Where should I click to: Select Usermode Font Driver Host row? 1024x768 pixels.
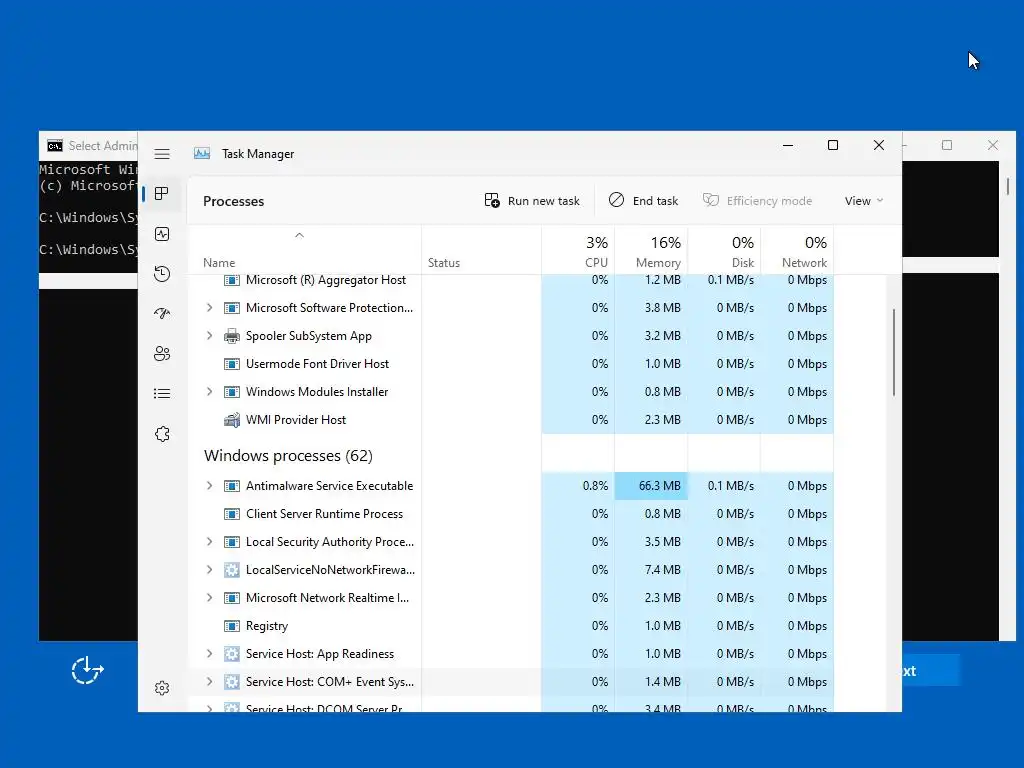tap(511, 364)
